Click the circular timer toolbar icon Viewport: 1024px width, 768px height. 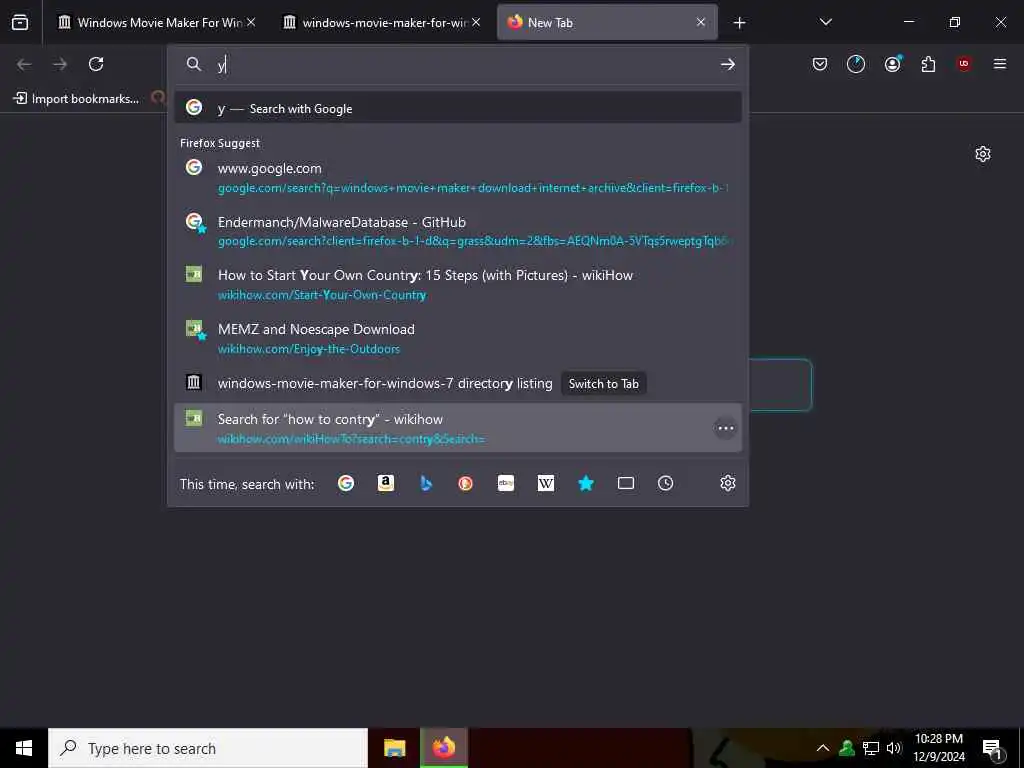tap(856, 64)
